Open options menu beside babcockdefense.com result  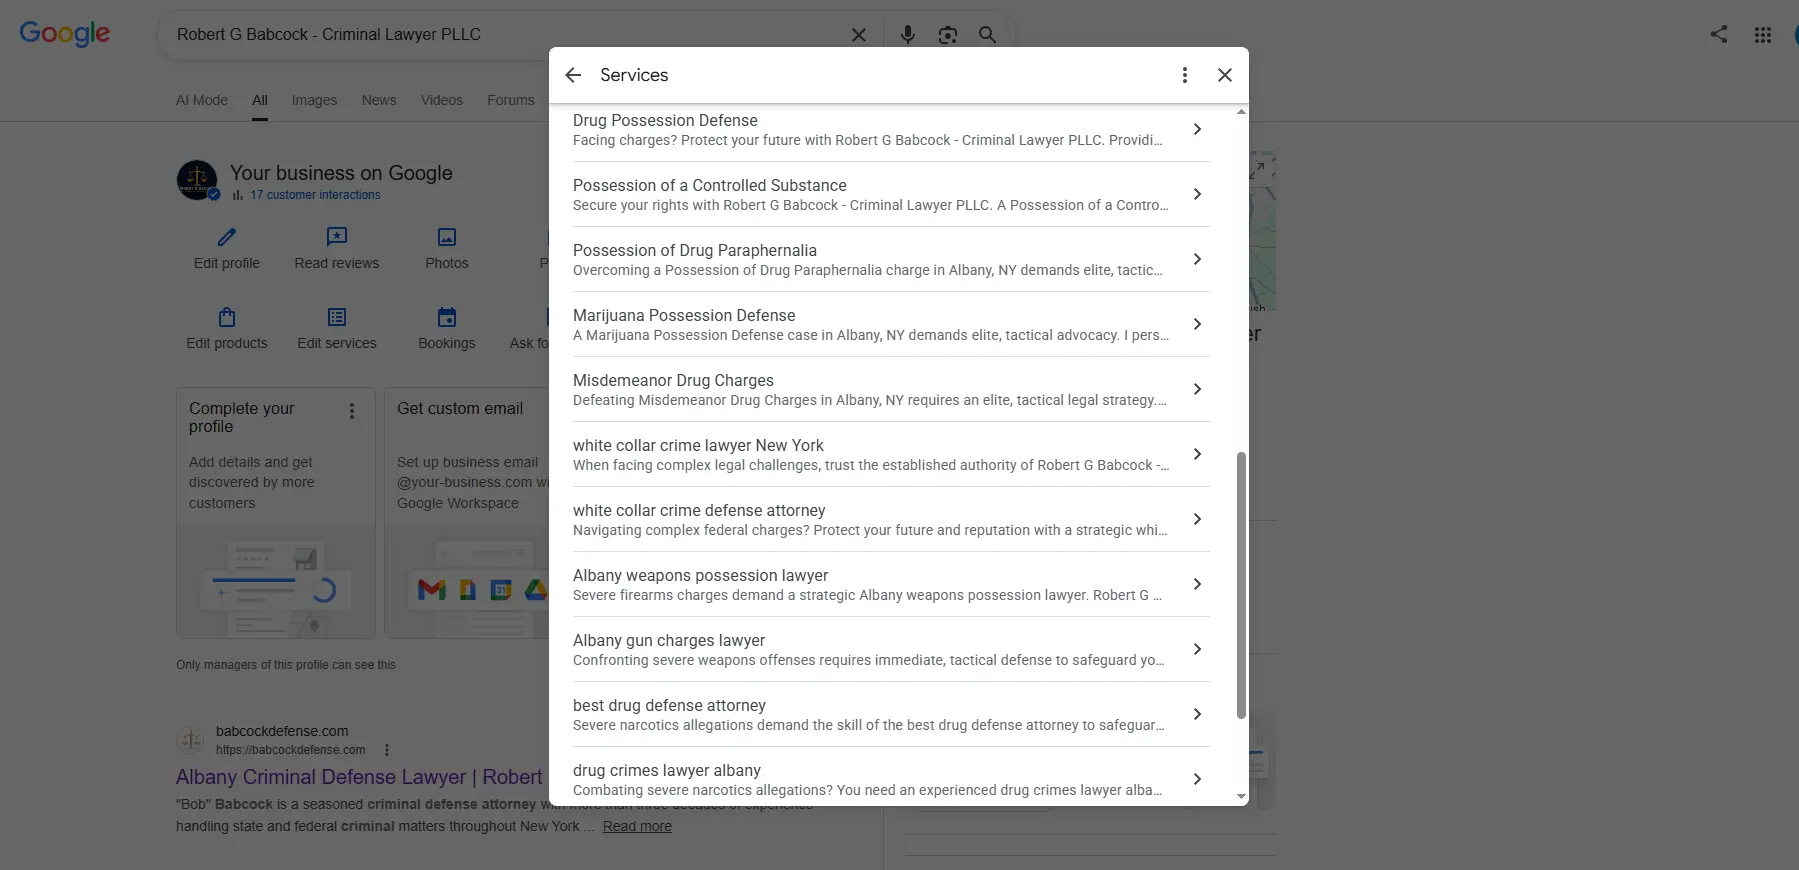pos(387,750)
